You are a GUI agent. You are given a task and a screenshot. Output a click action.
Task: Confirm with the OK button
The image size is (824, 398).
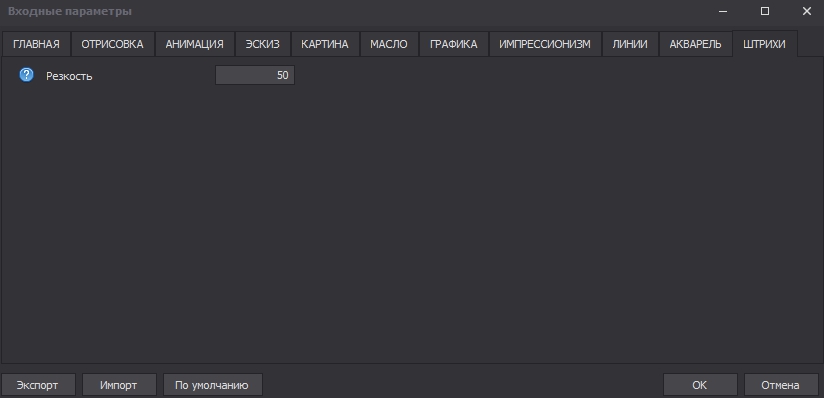tap(700, 385)
